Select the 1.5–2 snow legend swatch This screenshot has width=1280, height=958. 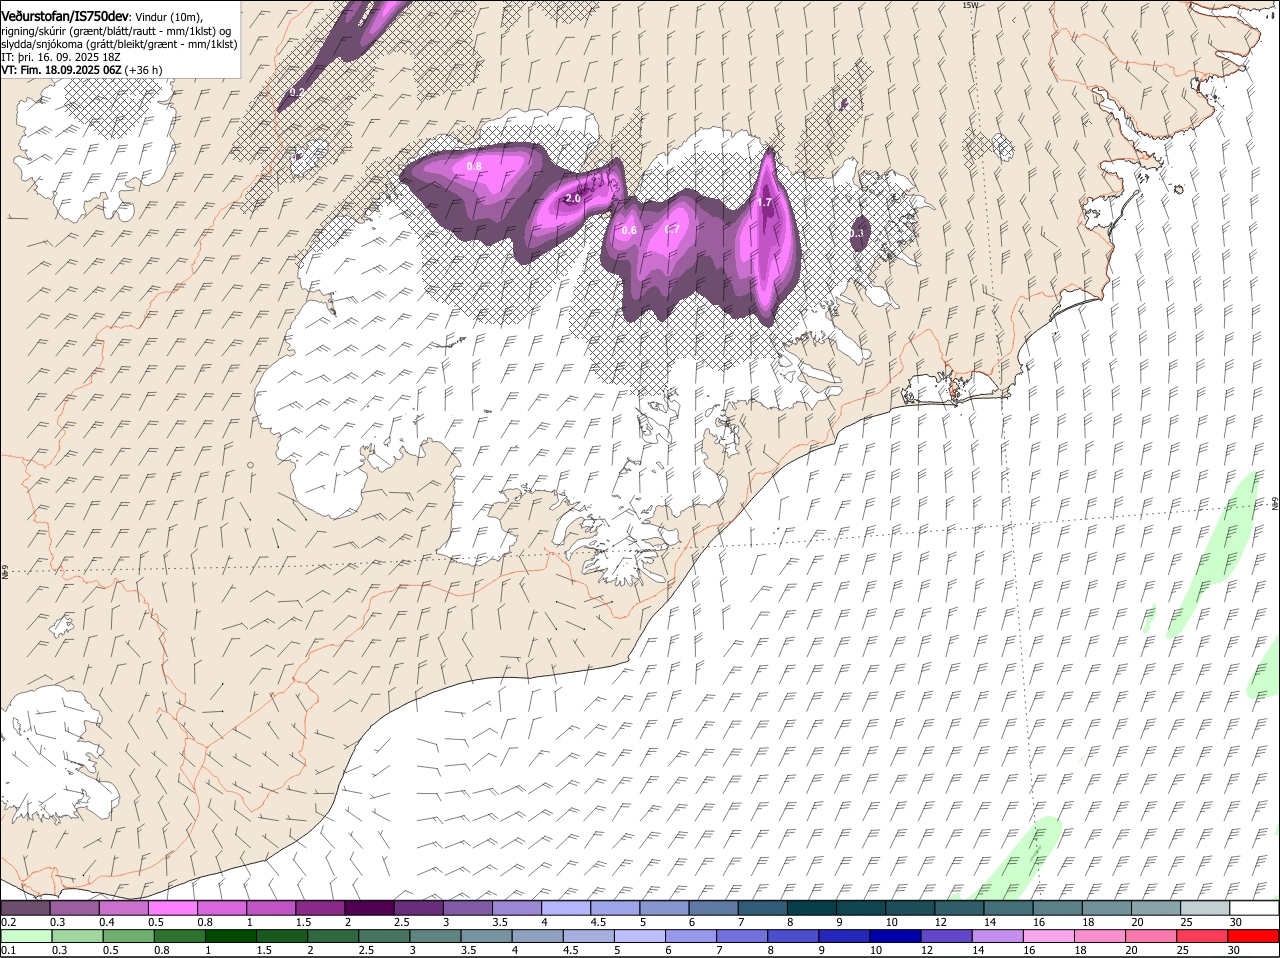pyautogui.click(x=320, y=907)
